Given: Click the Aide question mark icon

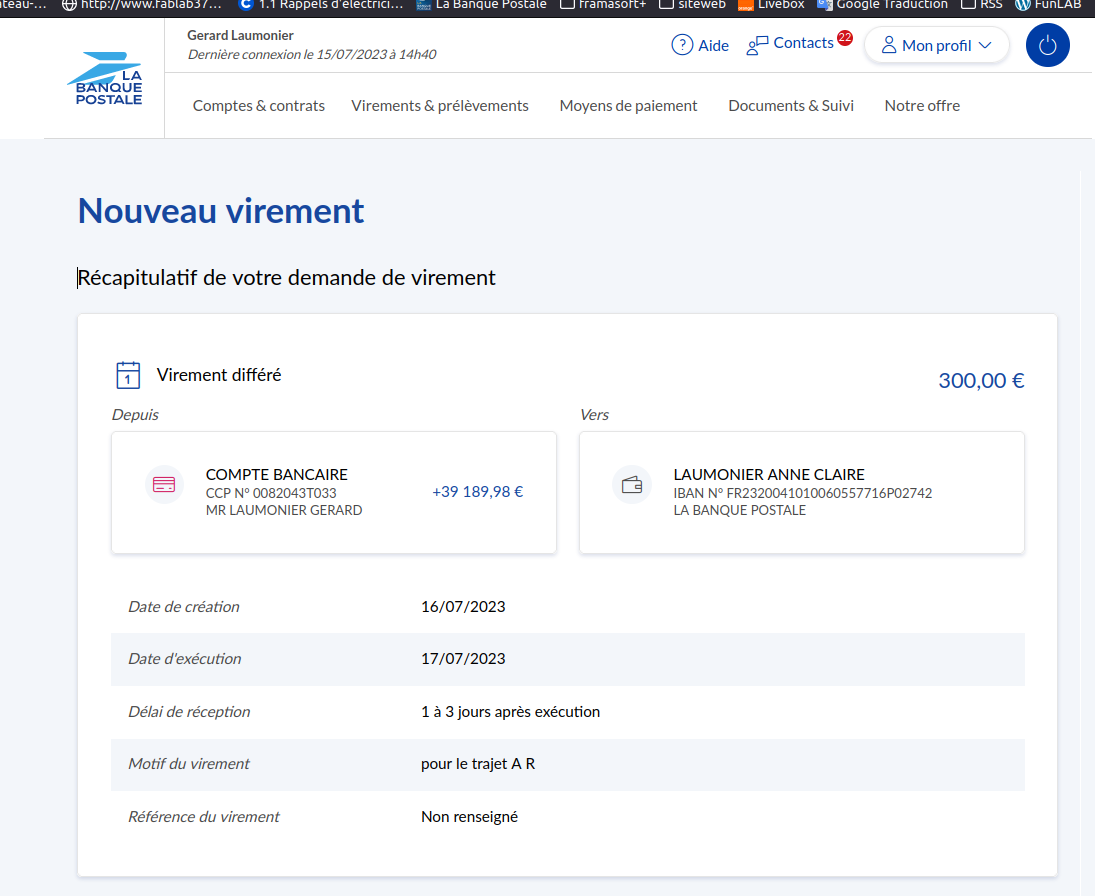Looking at the screenshot, I should pyautogui.click(x=682, y=45).
